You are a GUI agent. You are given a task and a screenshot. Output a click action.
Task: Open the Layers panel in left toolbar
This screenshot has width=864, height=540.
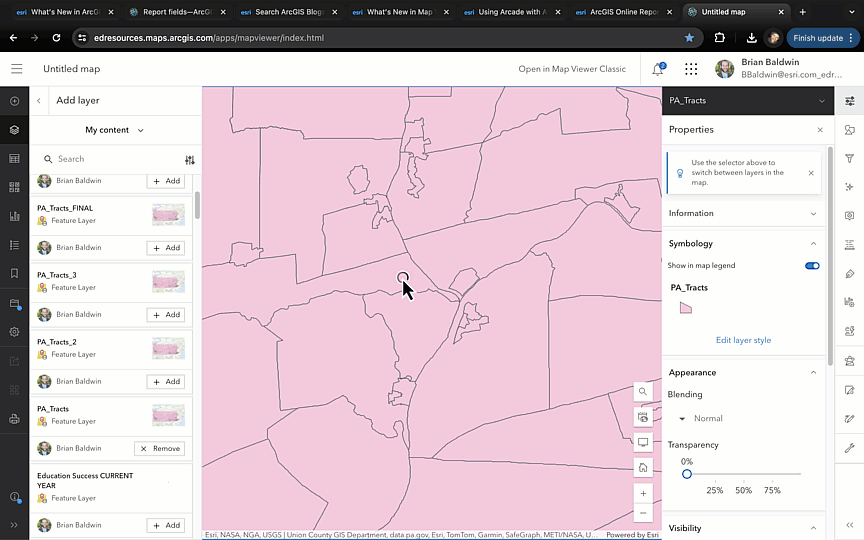pos(14,130)
